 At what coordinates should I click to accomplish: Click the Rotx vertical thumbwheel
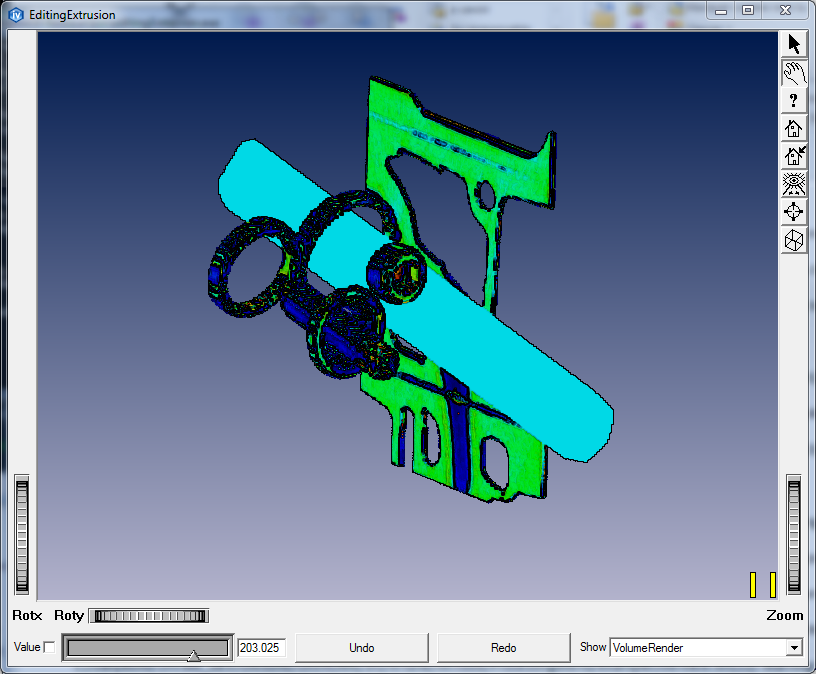[x=22, y=536]
